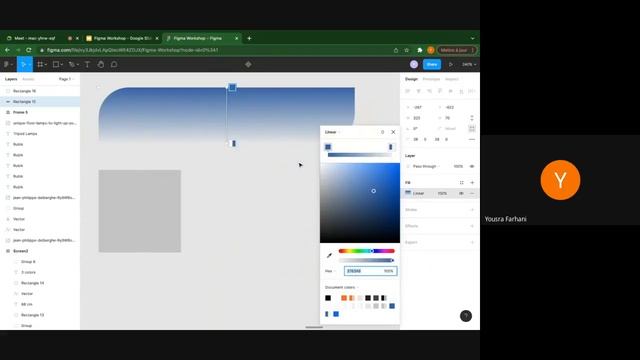This screenshot has width=640, height=360.
Task: Click the user avatar in Figma toolbar
Action: (414, 64)
